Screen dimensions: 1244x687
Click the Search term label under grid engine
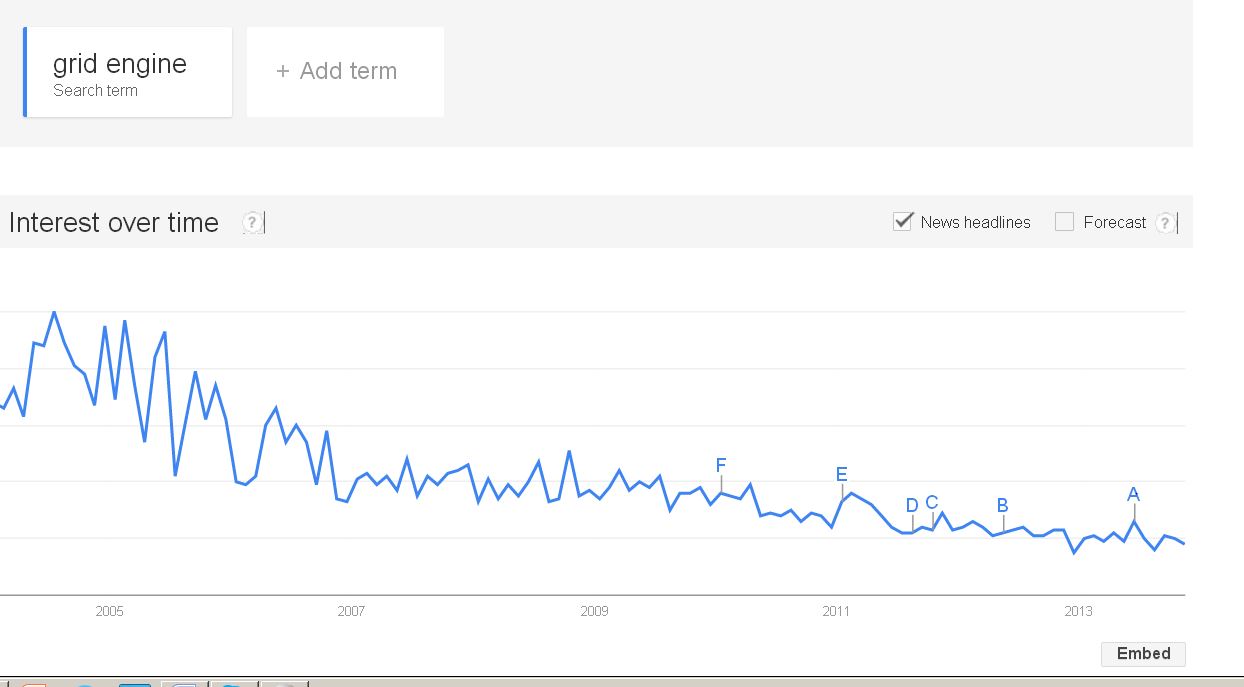95,90
